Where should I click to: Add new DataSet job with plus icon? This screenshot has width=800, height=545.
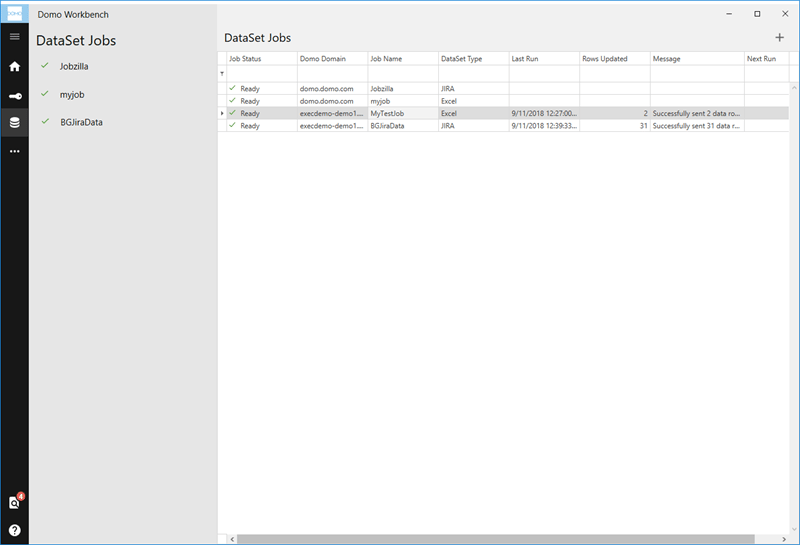tap(779, 37)
